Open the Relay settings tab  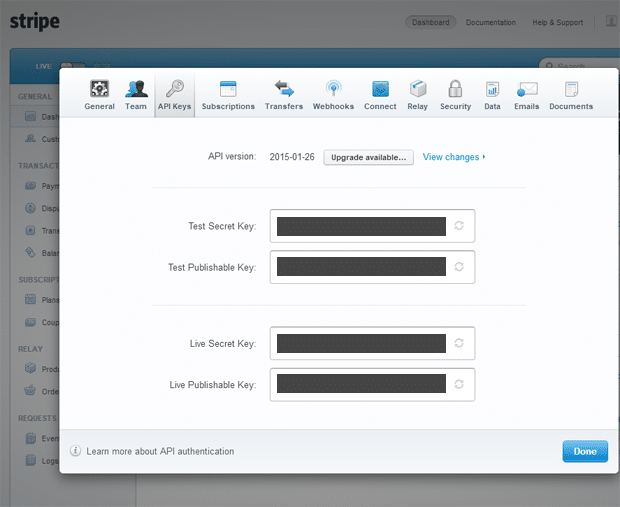tap(418, 95)
